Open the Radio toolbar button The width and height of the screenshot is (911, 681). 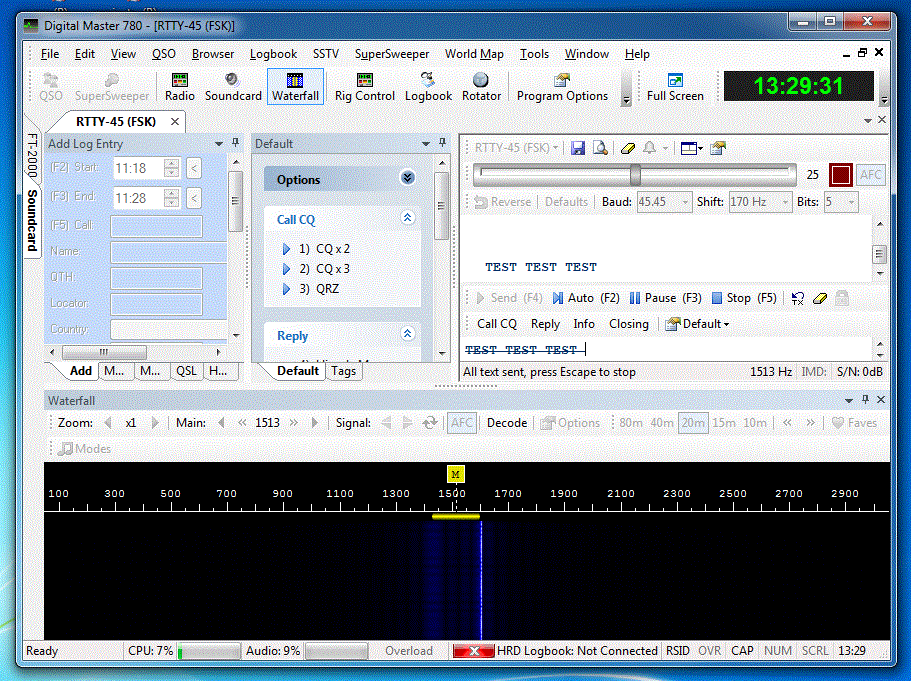[180, 87]
